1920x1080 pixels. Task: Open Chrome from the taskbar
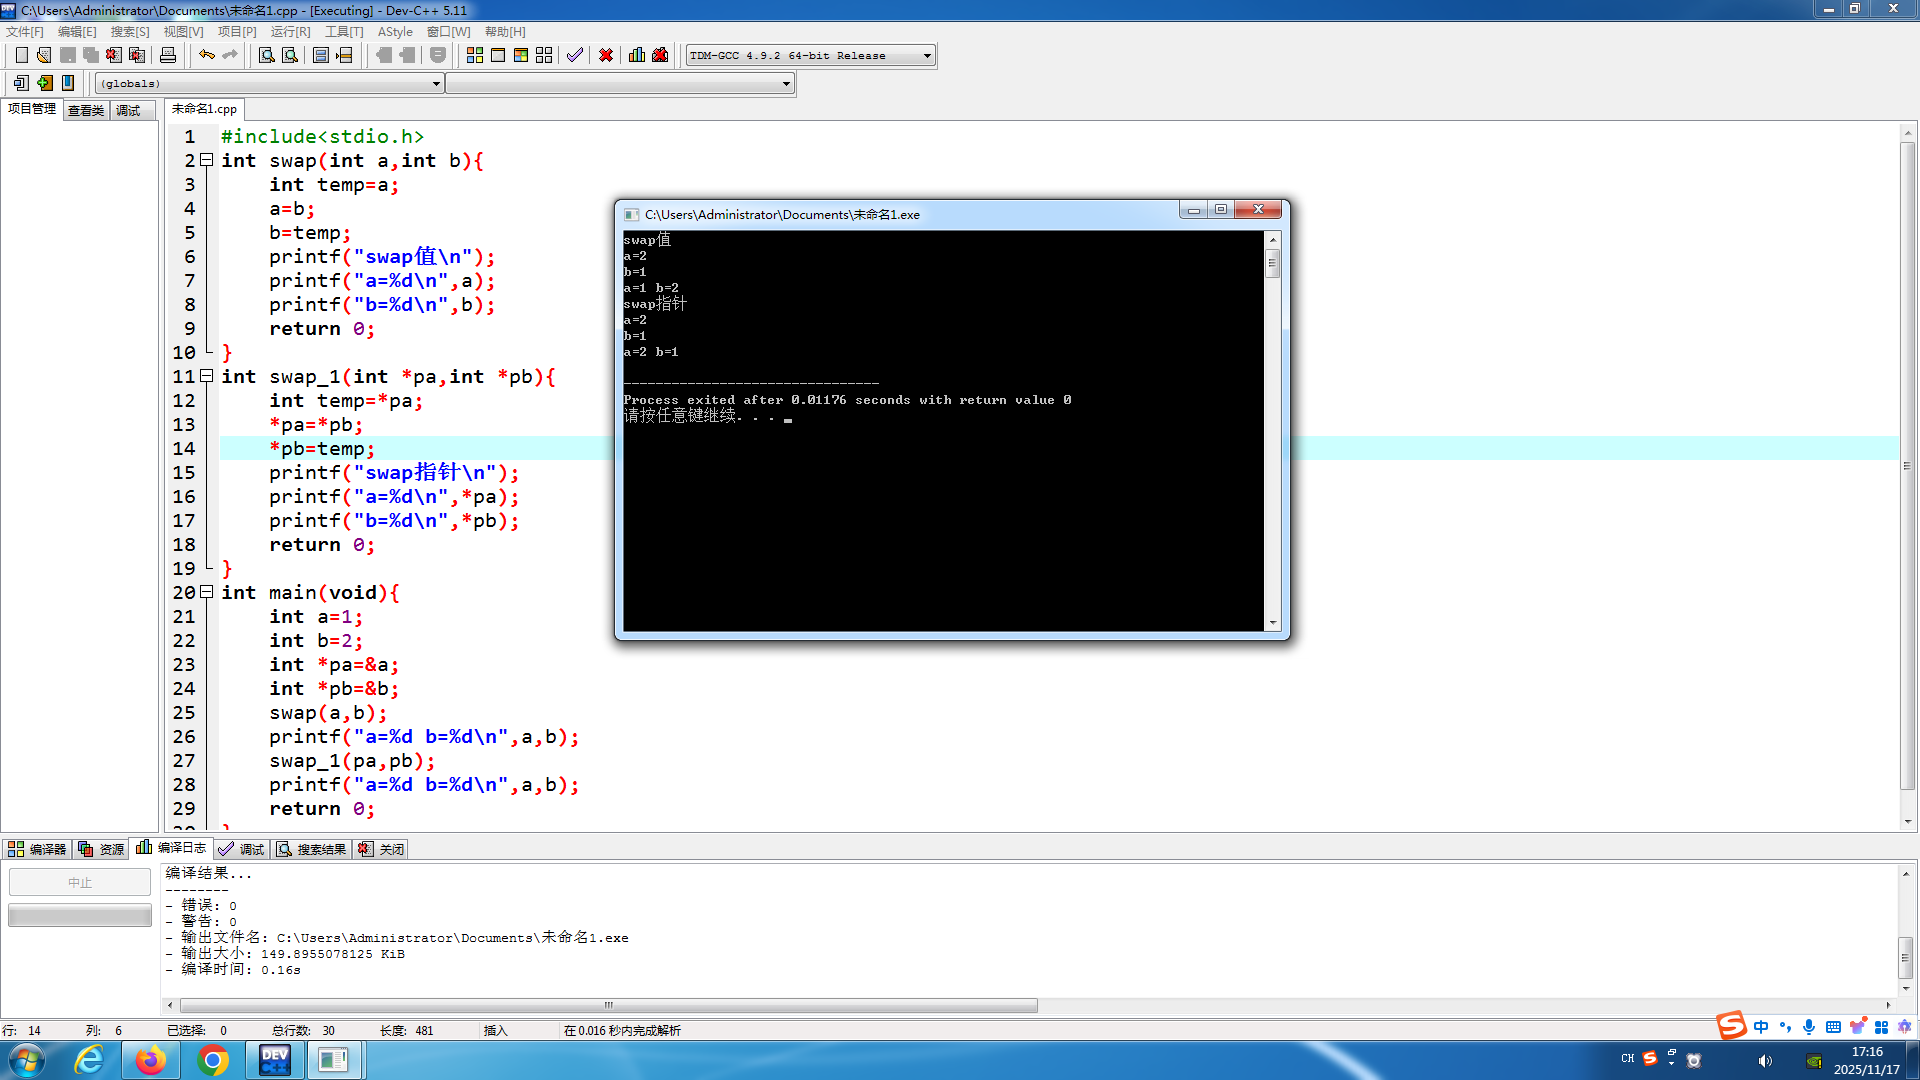[x=212, y=1060]
